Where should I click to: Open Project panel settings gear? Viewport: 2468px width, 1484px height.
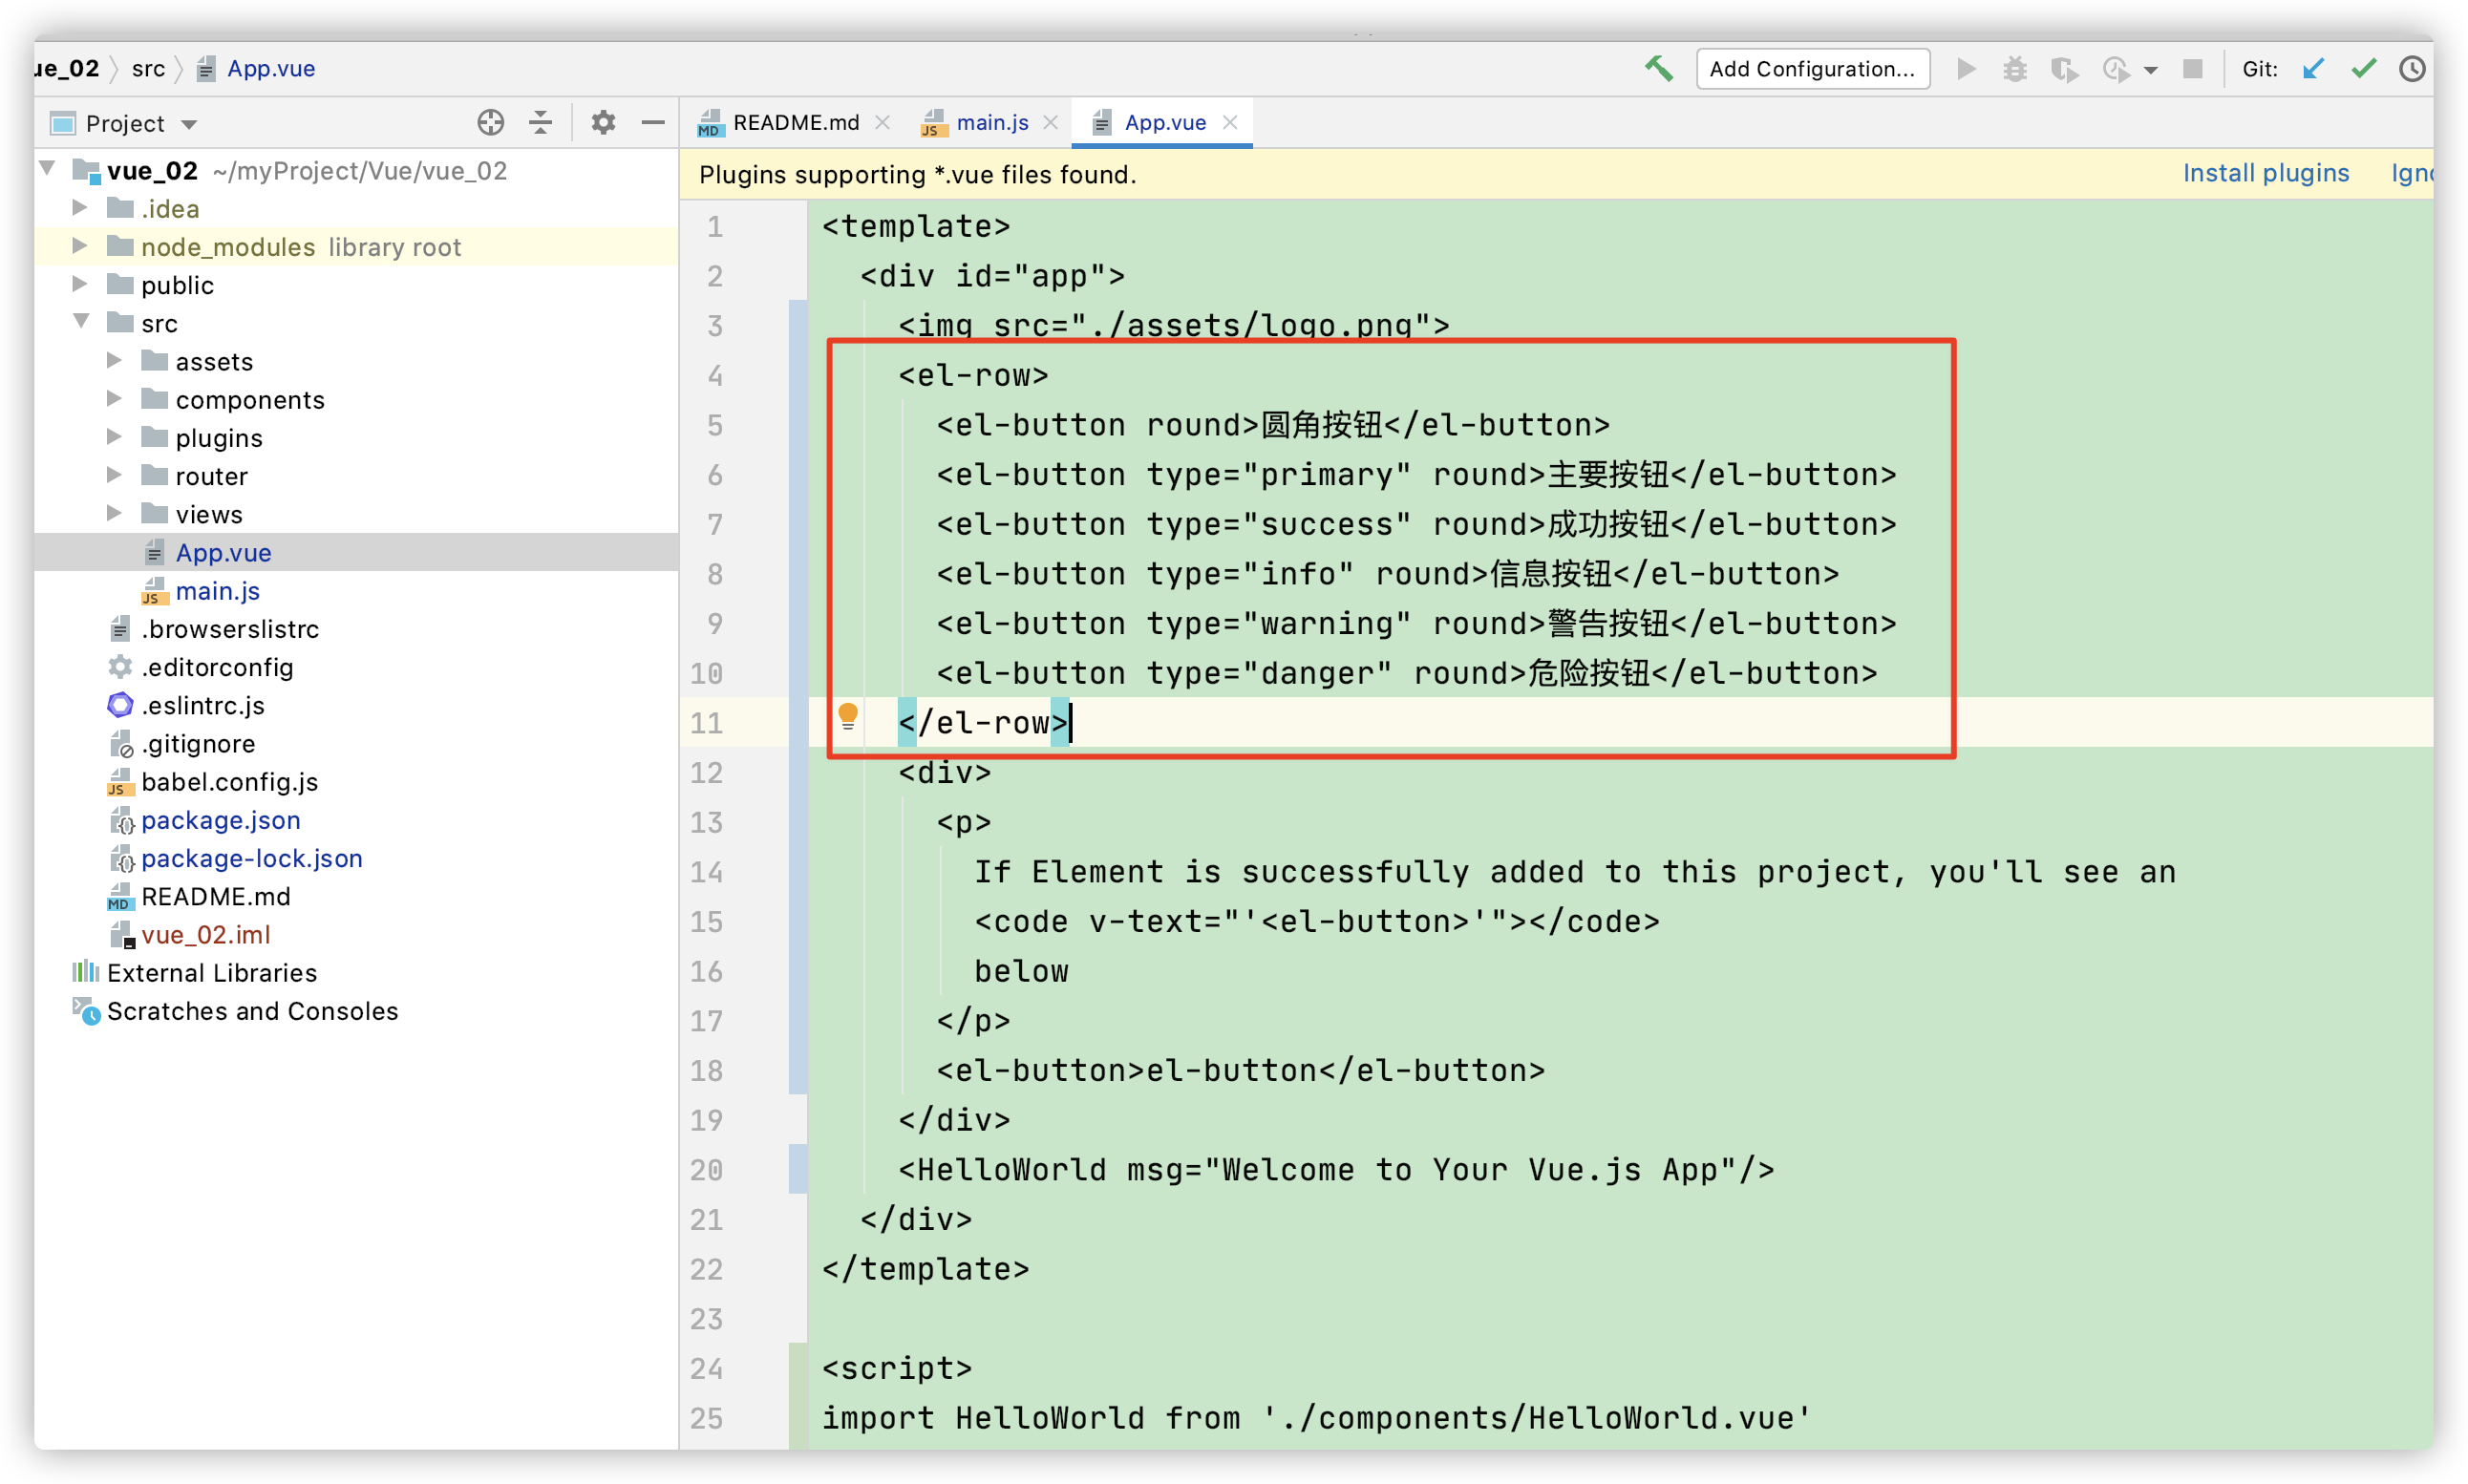(603, 122)
